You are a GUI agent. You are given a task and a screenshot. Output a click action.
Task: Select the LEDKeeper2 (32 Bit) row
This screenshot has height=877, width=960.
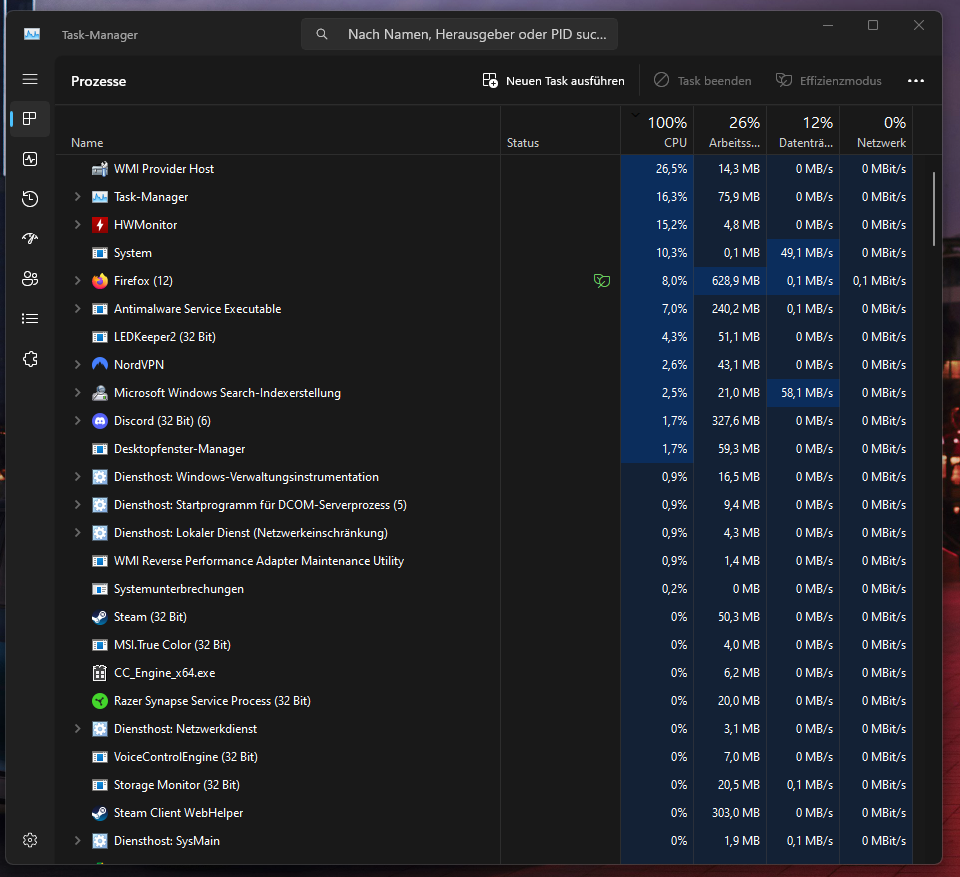[484, 337]
